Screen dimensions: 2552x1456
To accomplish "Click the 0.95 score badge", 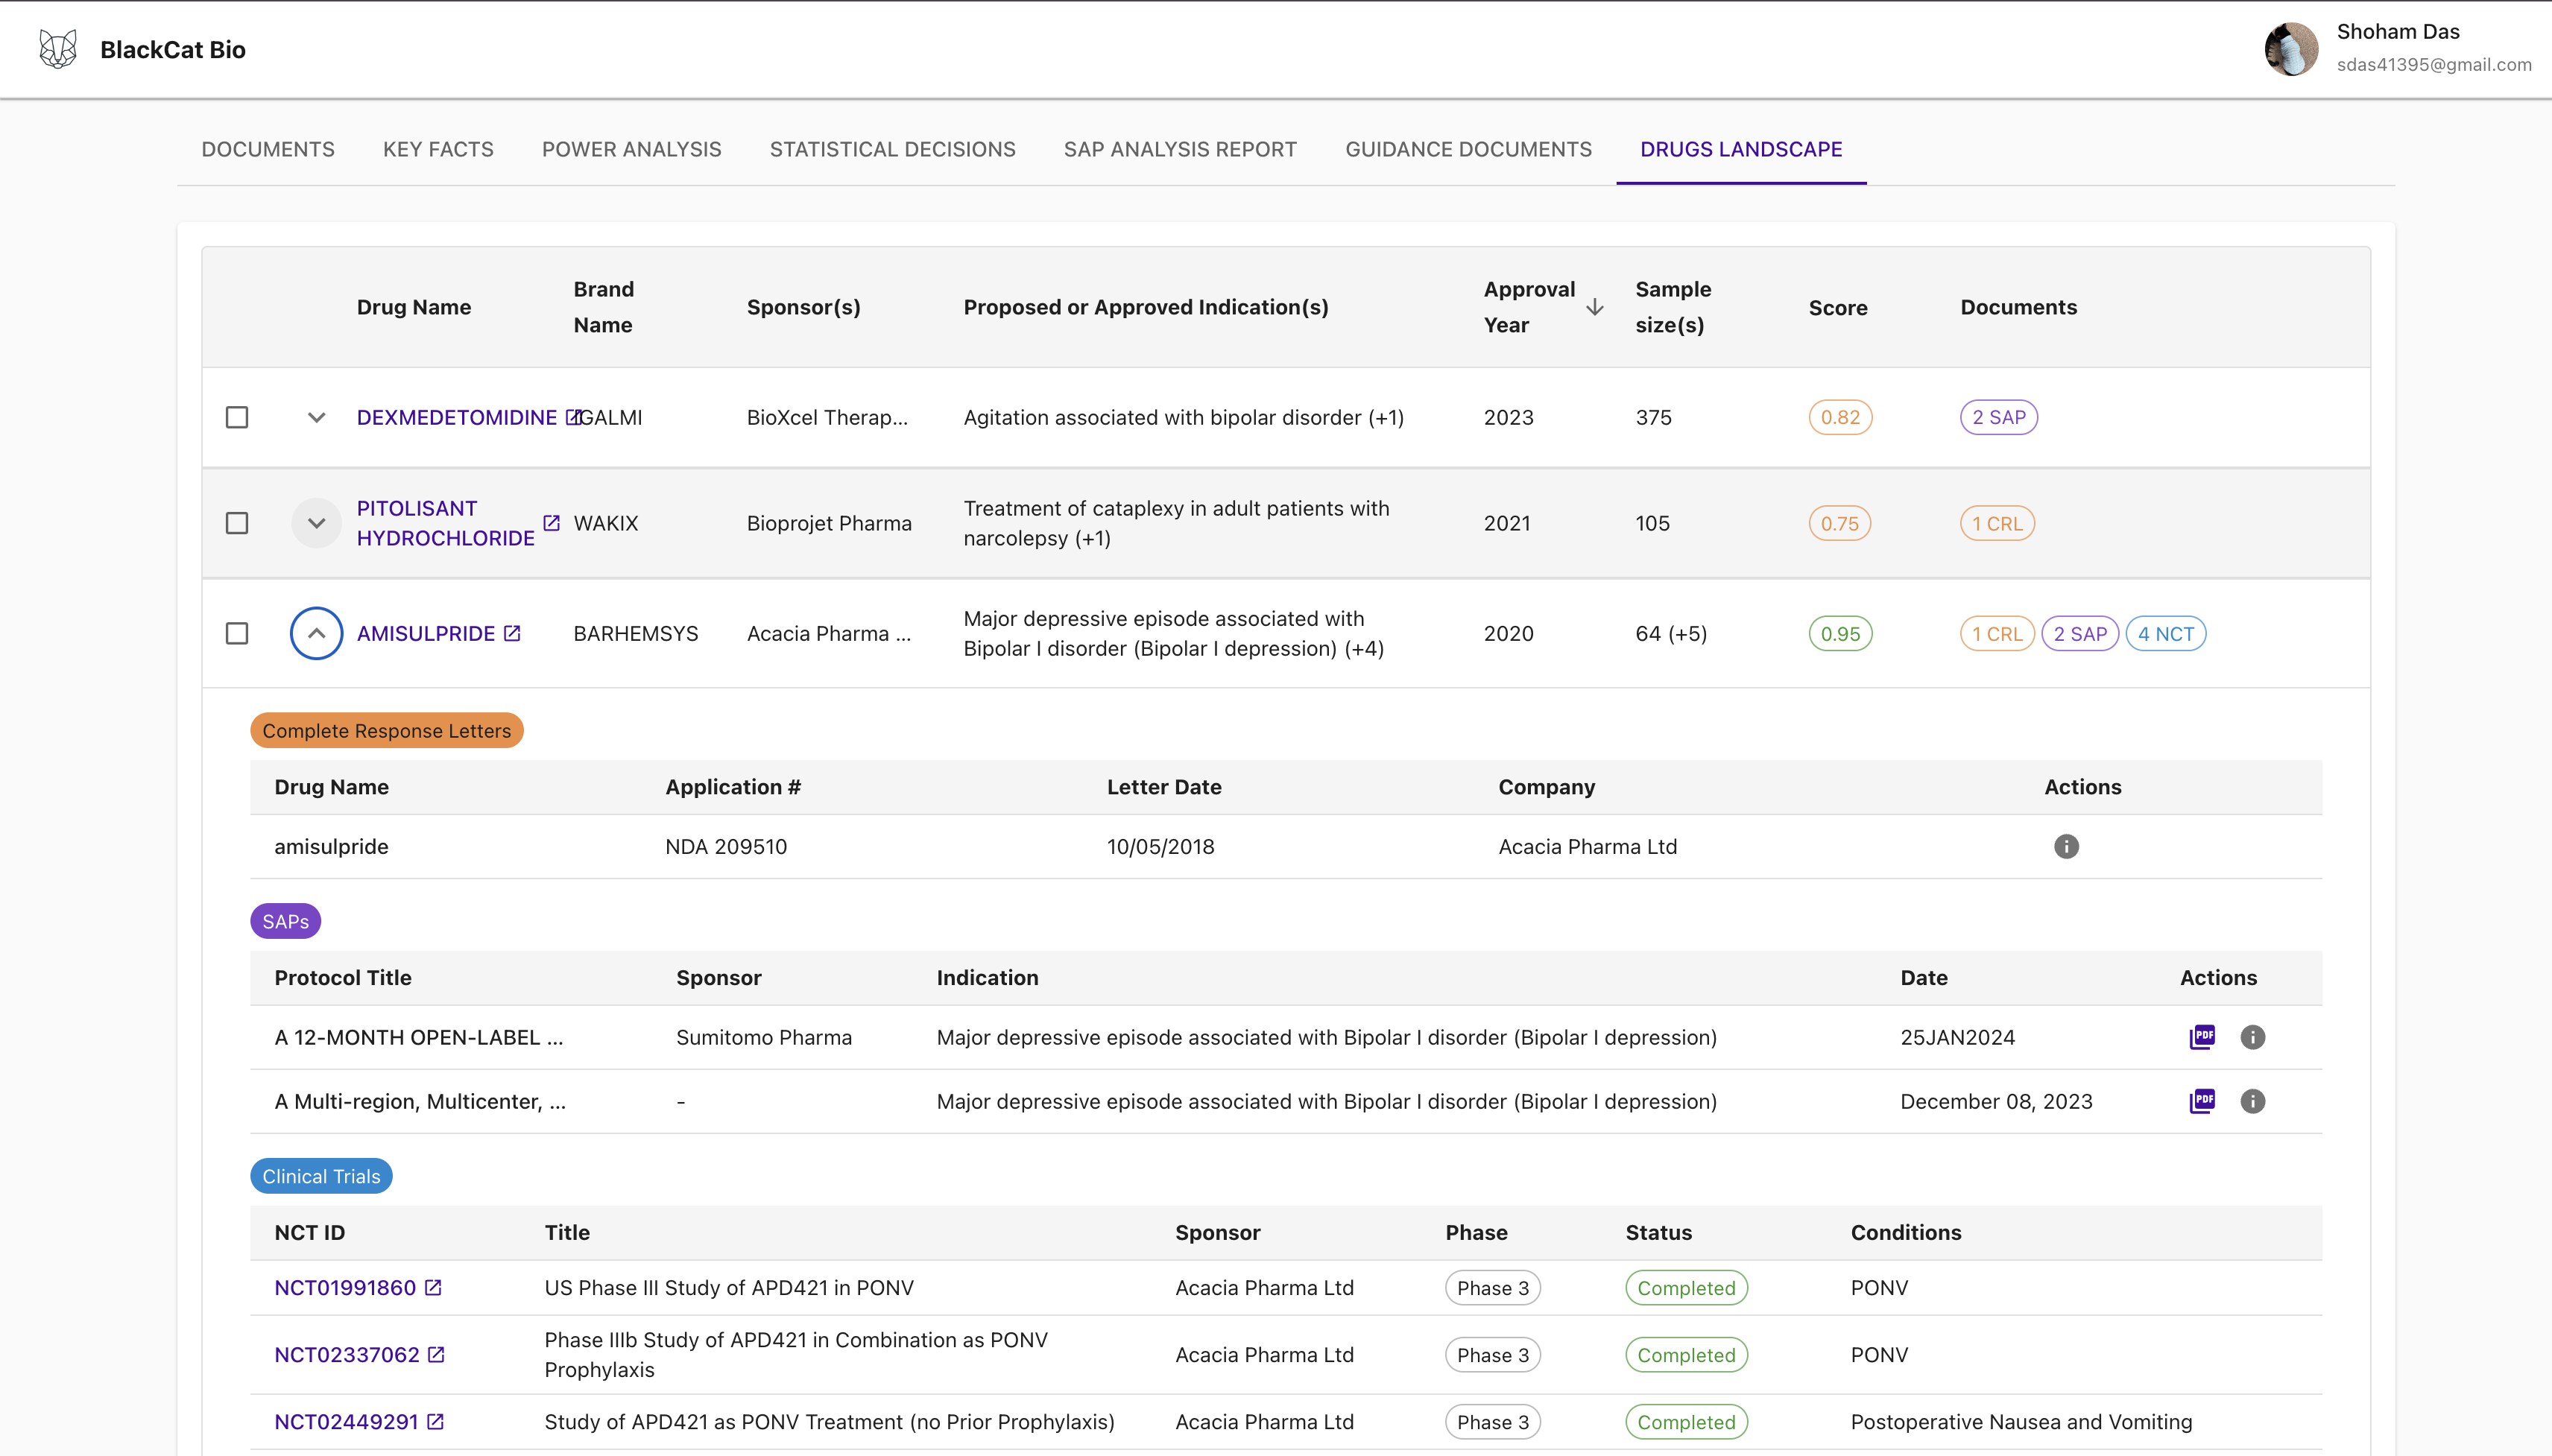I will [x=1840, y=633].
